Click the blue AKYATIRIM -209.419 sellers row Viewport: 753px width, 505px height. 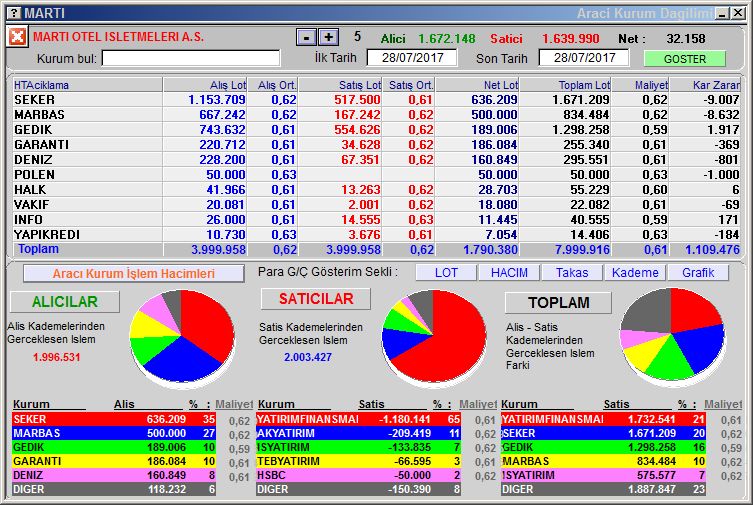(x=358, y=433)
